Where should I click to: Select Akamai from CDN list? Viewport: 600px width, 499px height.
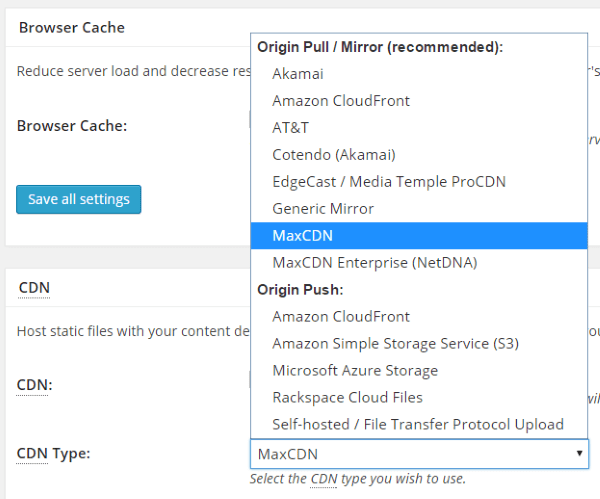pos(298,73)
